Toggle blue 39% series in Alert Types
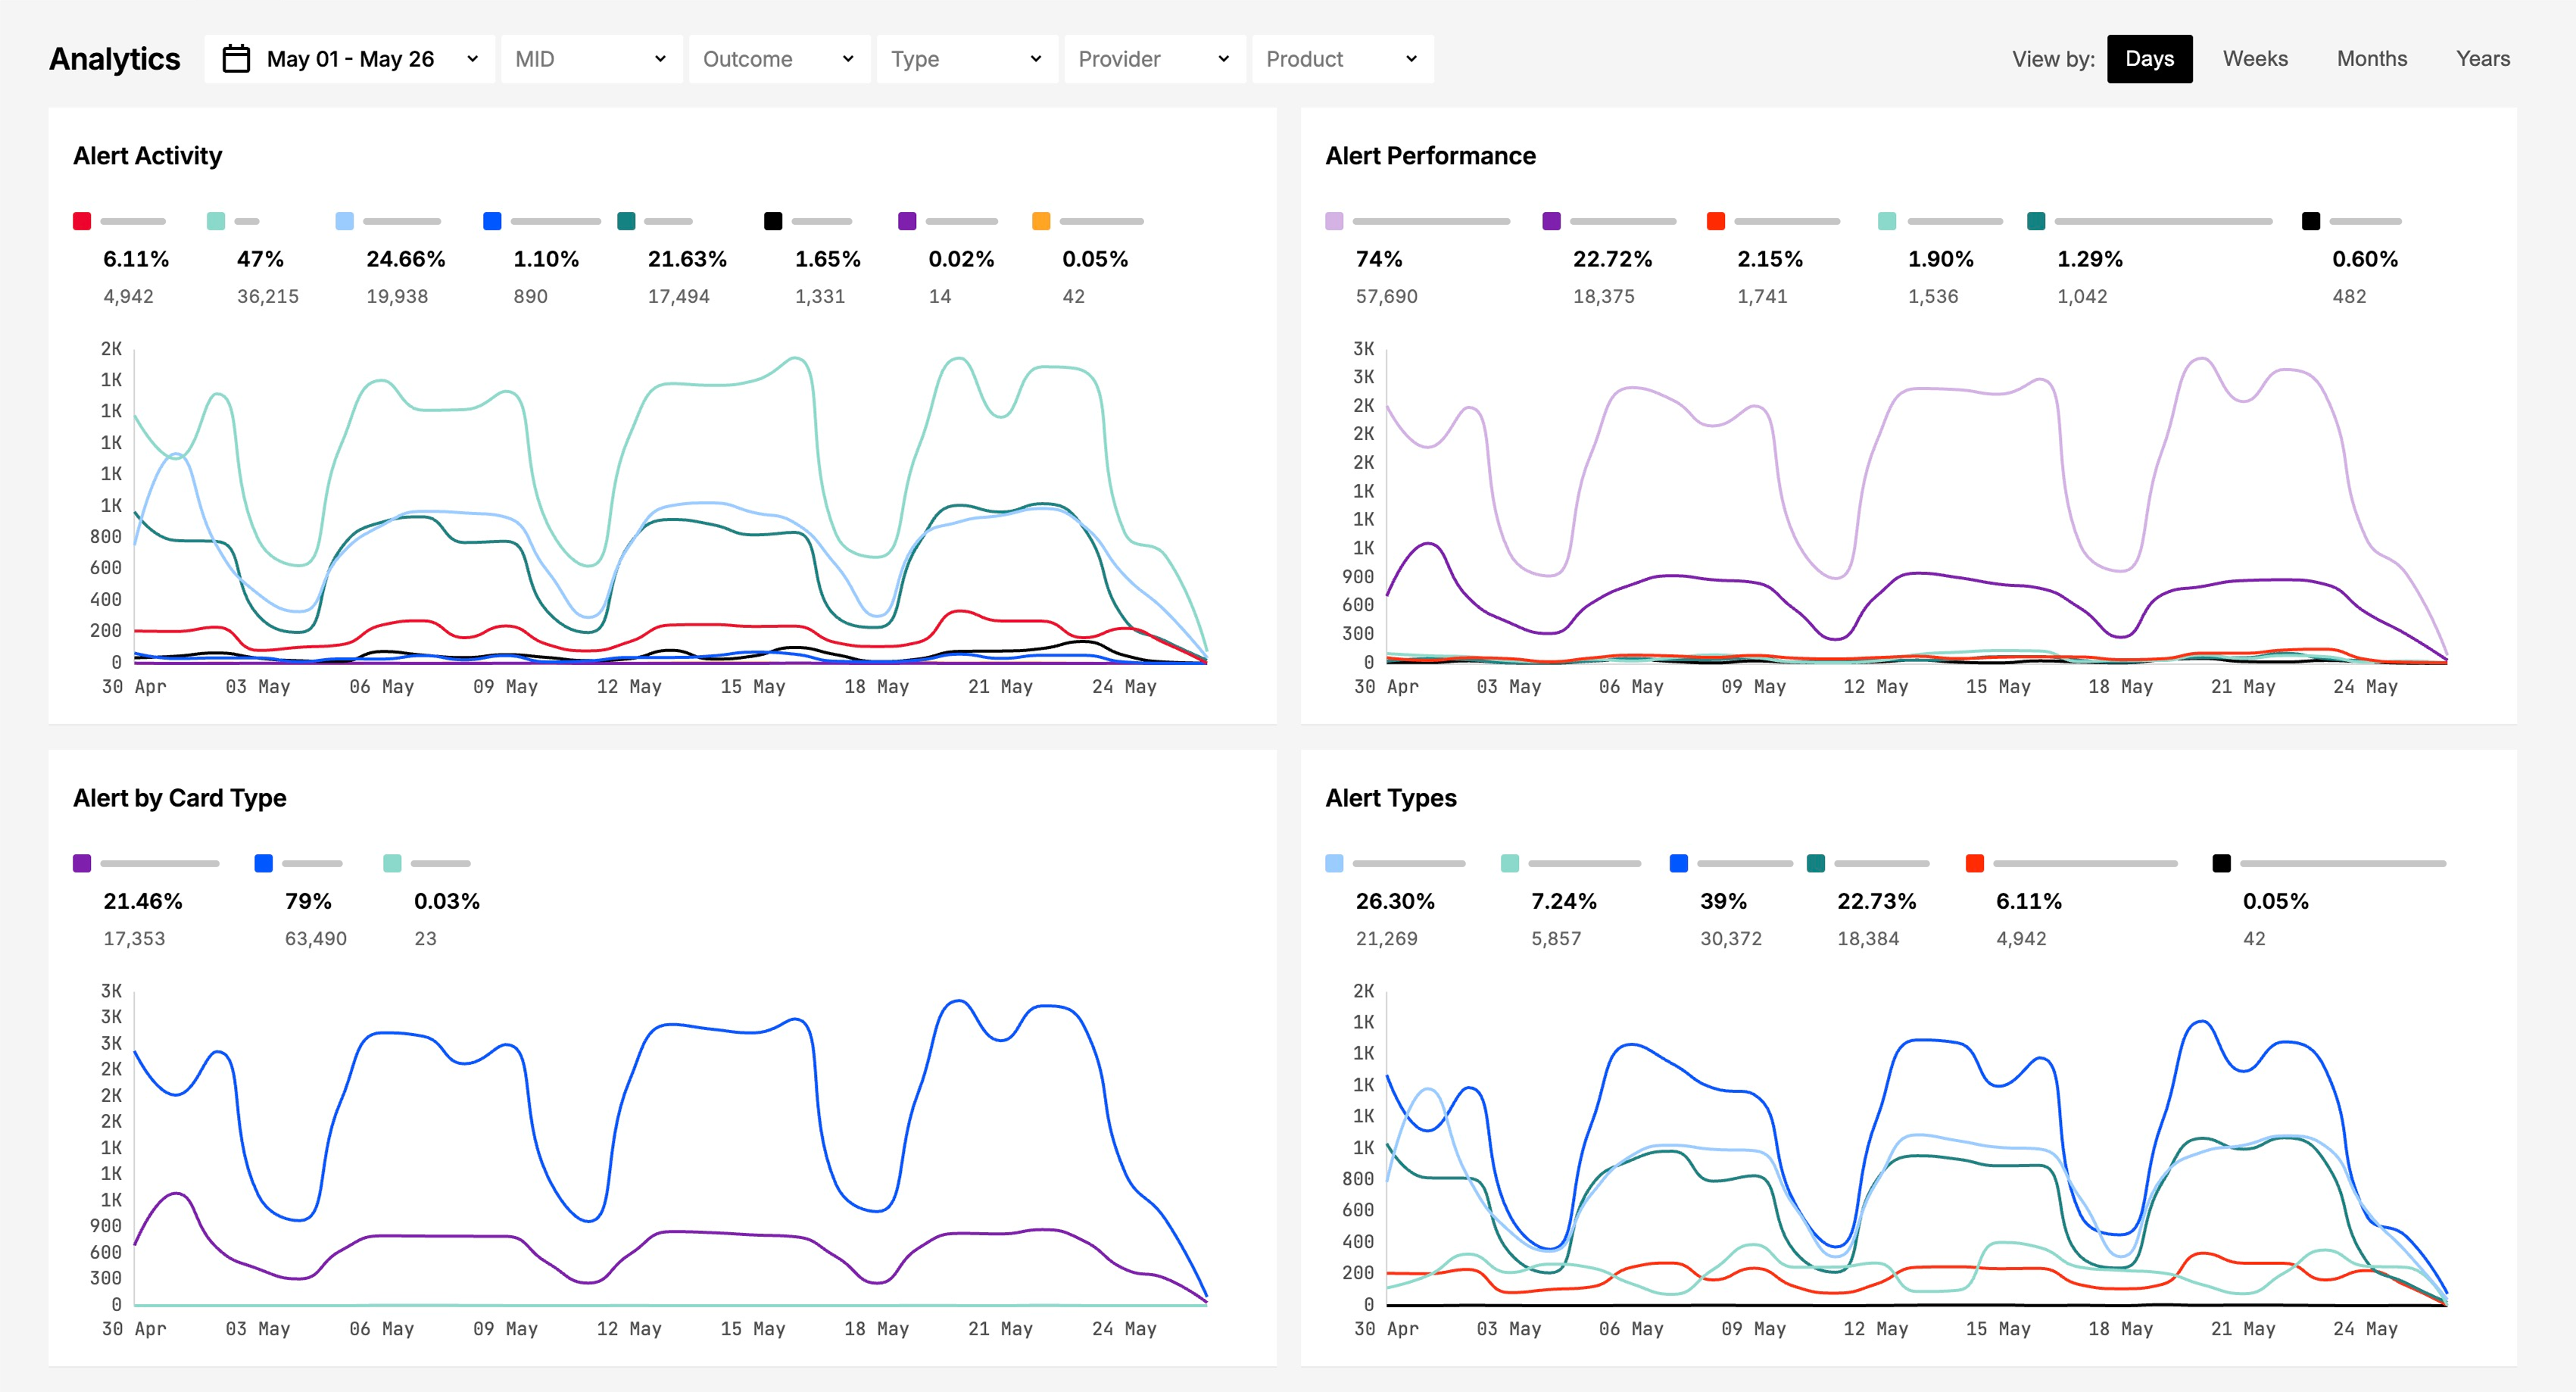This screenshot has width=2576, height=1392. click(x=1679, y=863)
